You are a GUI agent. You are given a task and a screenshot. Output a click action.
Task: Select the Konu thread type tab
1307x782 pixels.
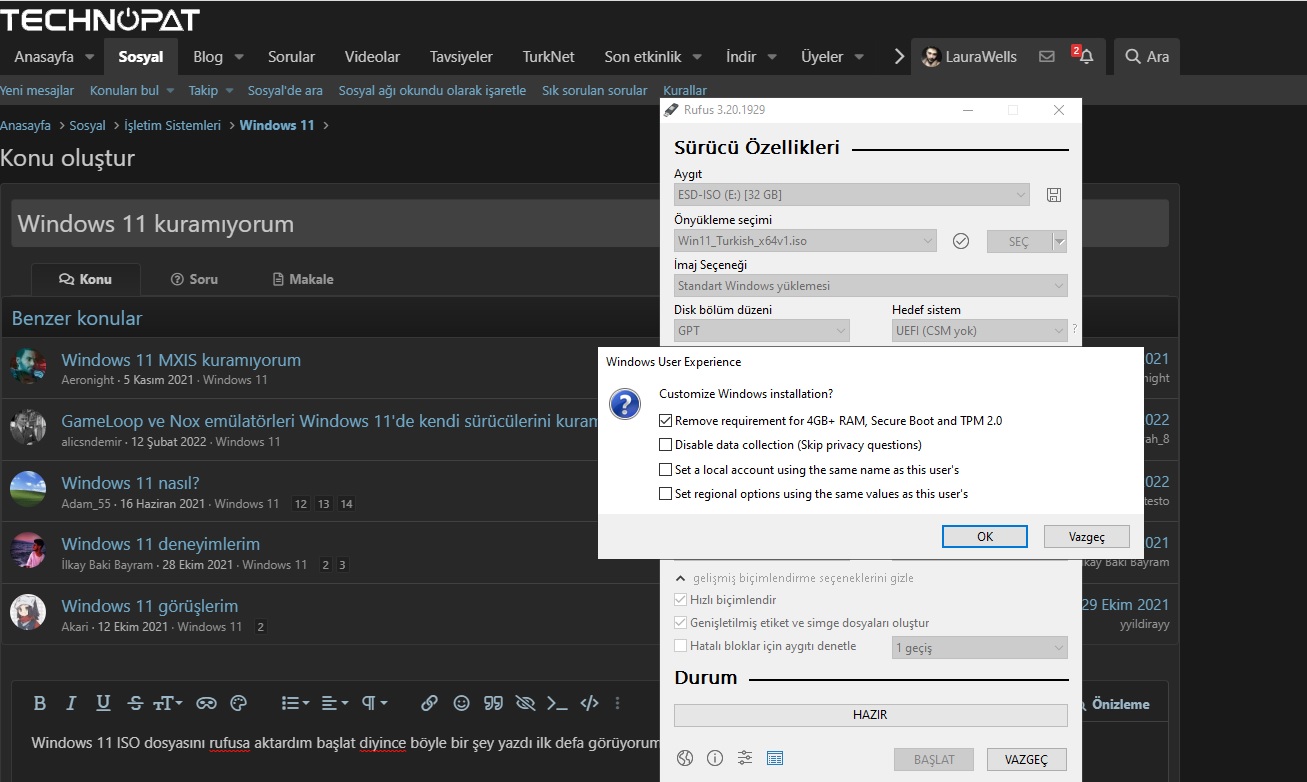pos(86,279)
